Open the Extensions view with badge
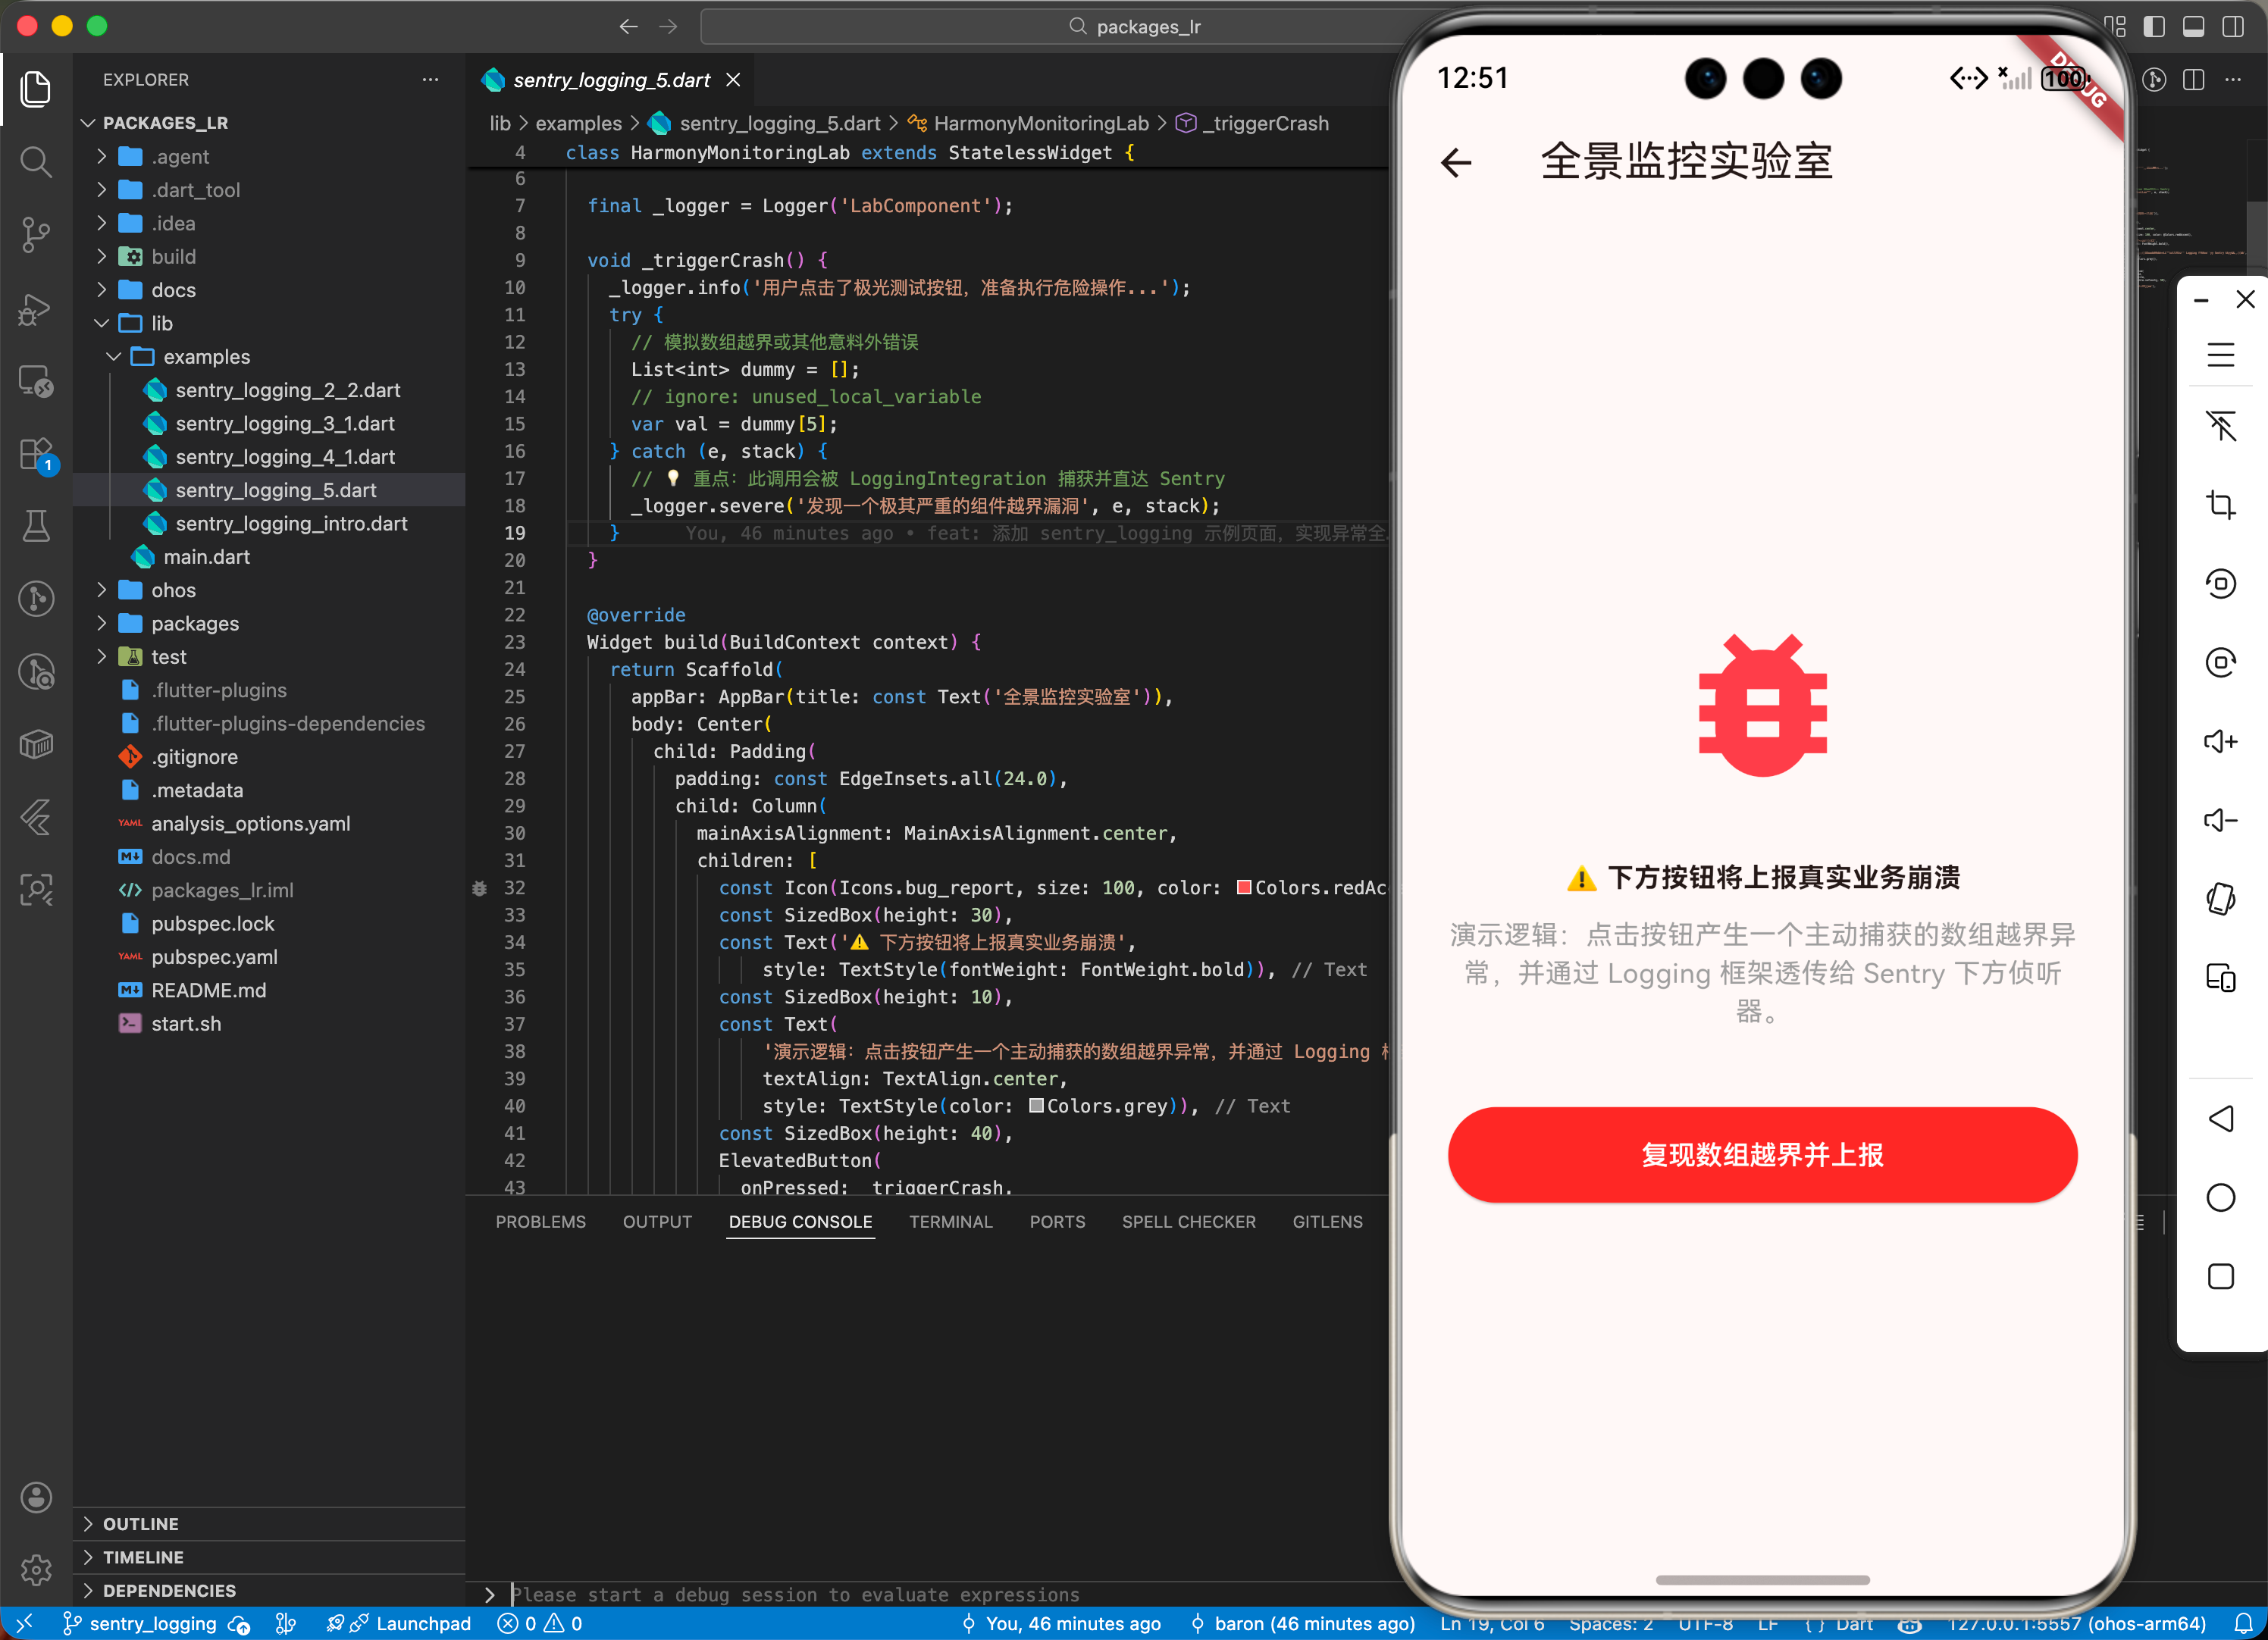This screenshot has width=2268, height=1640. click(36, 454)
